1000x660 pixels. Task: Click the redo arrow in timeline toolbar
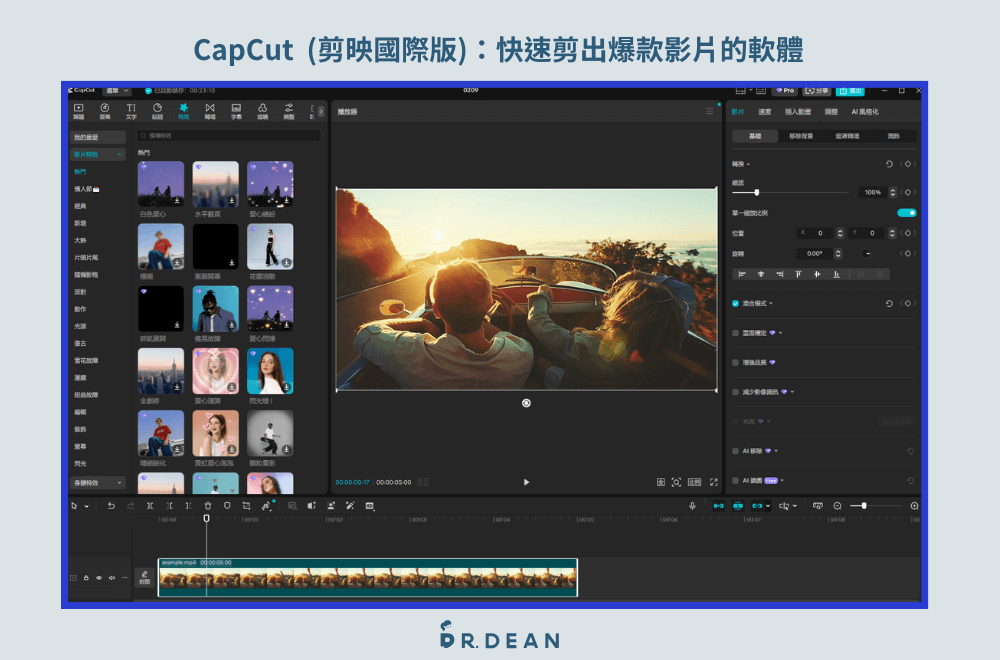[131, 506]
